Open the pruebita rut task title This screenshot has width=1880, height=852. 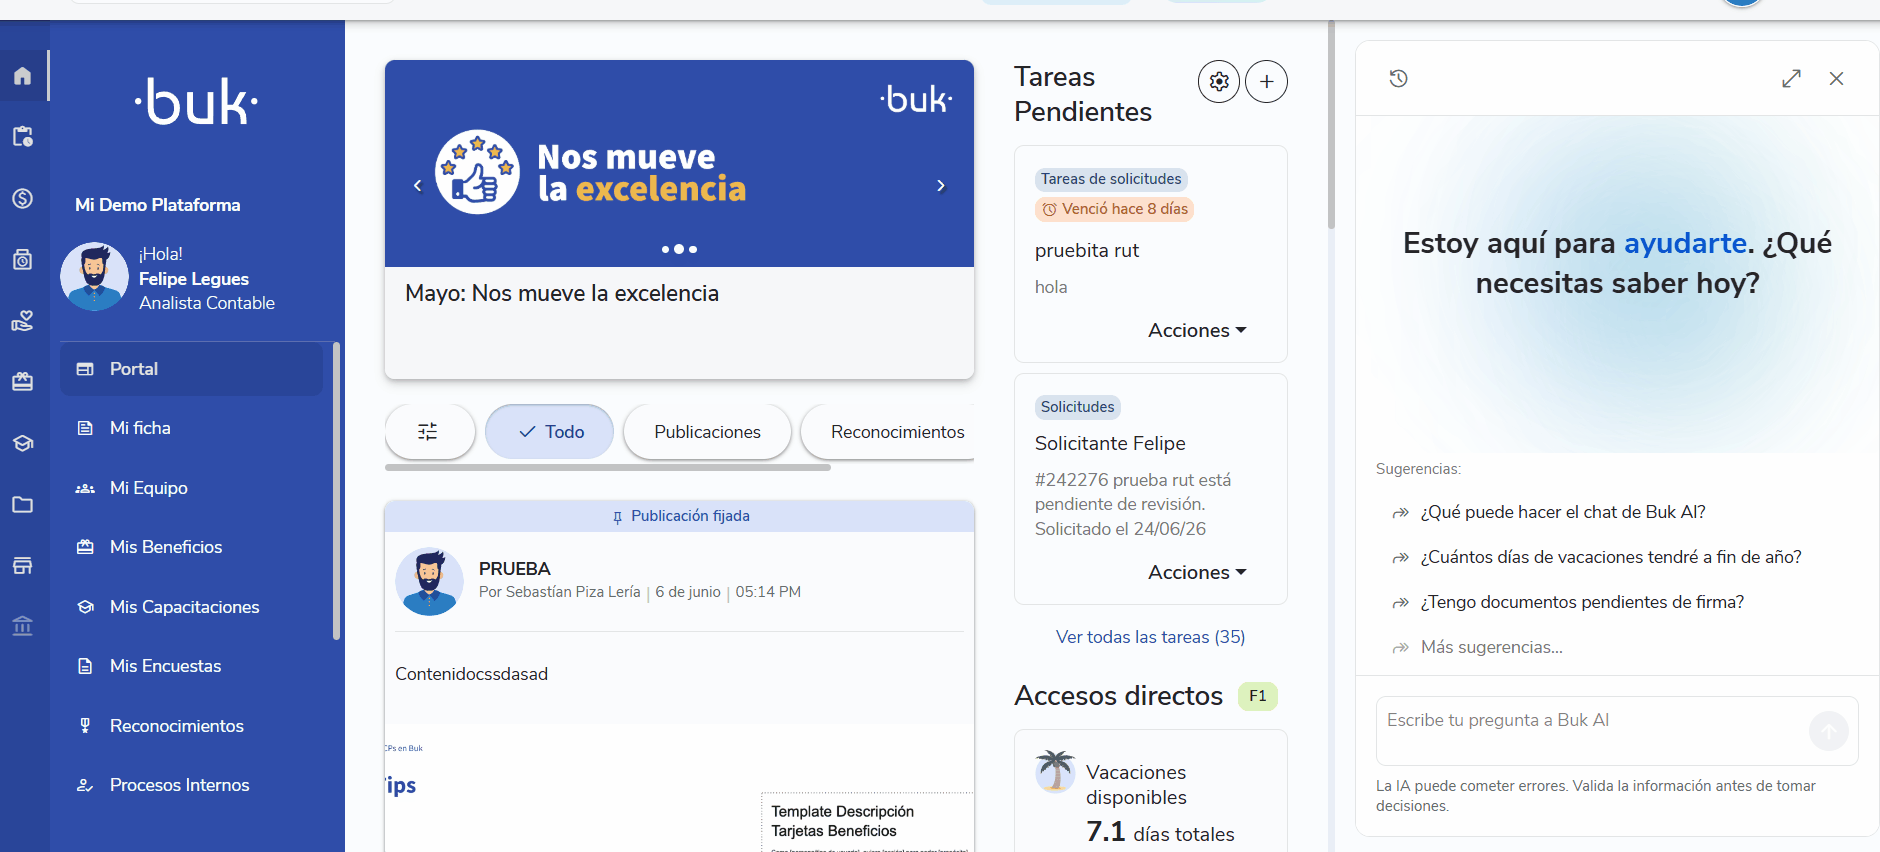pos(1087,251)
